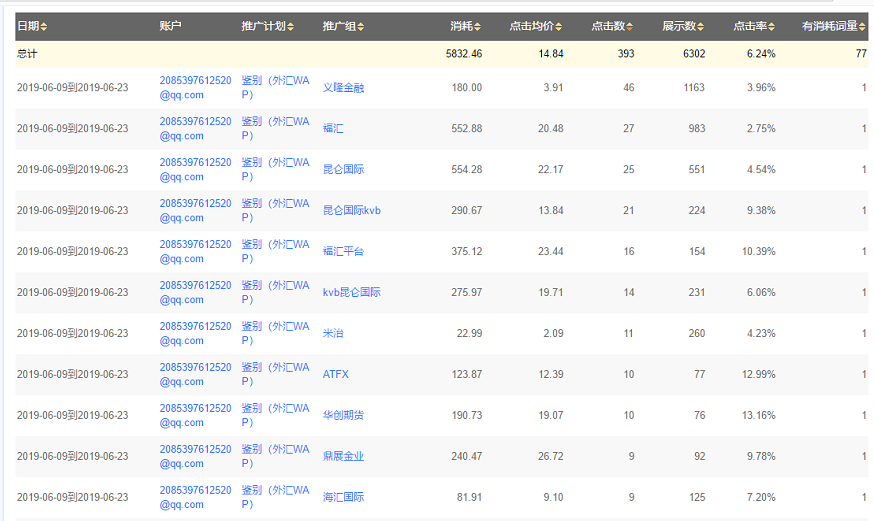Open the 福汇 promotion group link
874x521 pixels.
coord(333,128)
